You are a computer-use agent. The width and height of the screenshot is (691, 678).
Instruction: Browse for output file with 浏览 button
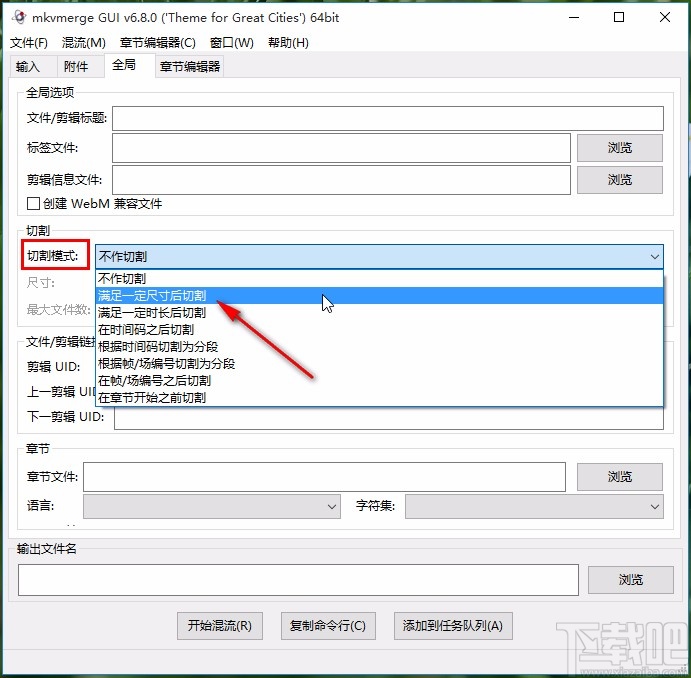[631, 580]
